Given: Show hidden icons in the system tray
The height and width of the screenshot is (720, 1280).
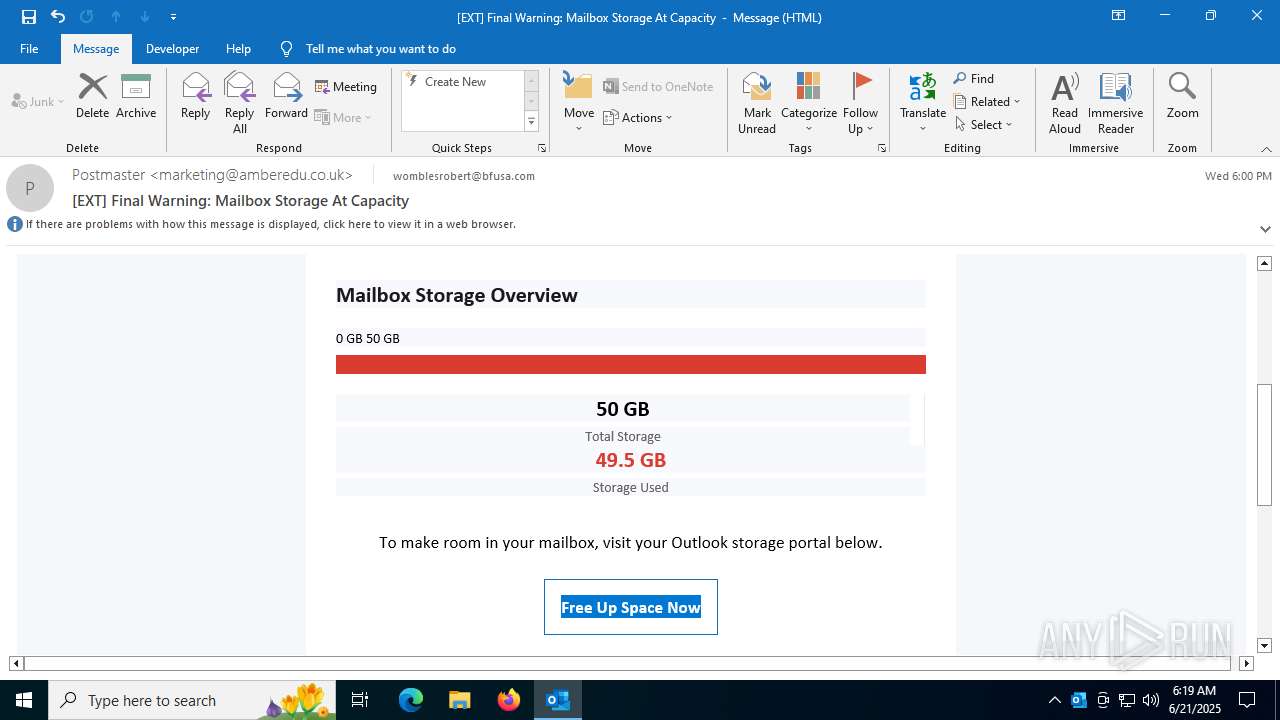Looking at the screenshot, I should [1055, 700].
